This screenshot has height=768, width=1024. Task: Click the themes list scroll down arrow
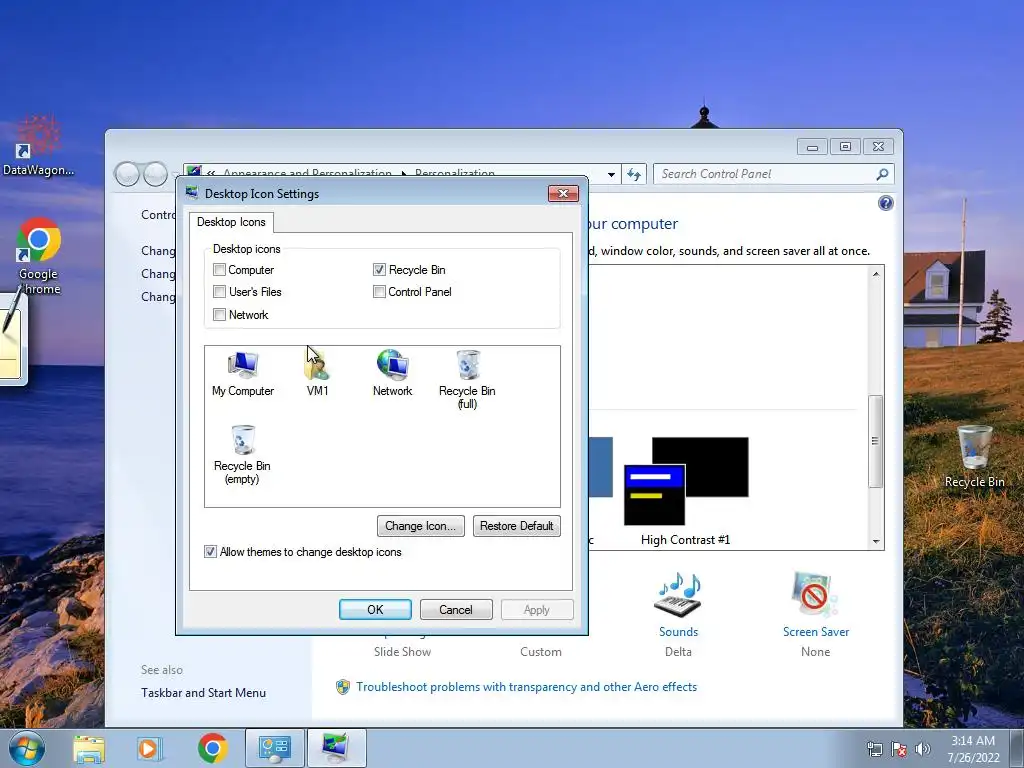tap(876, 541)
